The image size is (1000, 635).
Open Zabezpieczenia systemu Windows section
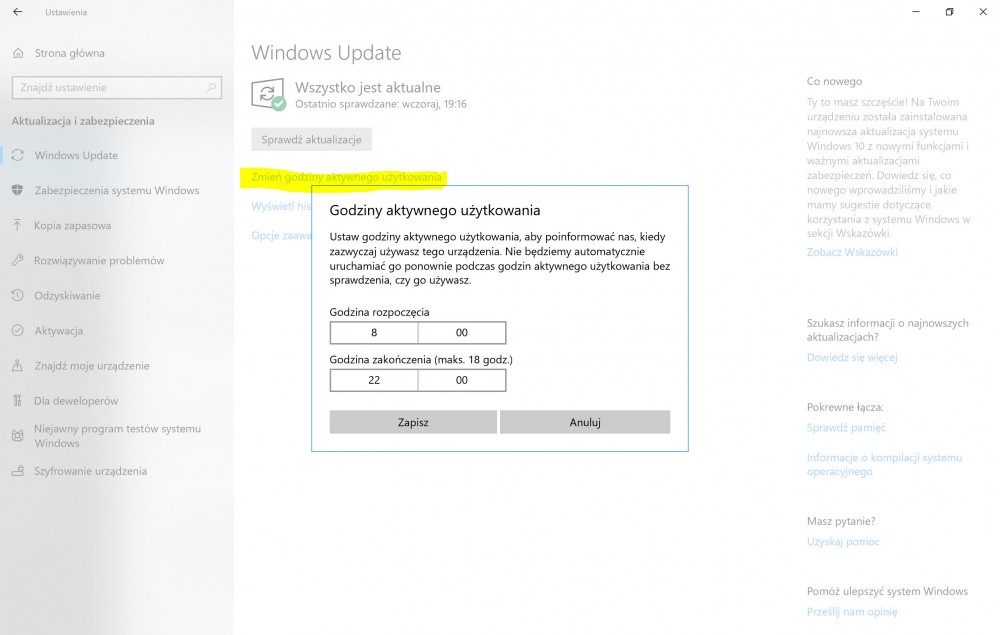(117, 190)
